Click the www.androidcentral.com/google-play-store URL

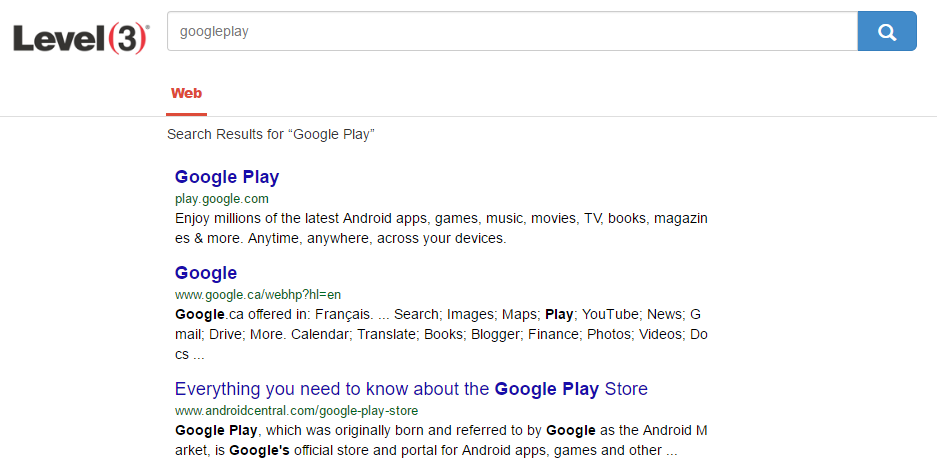click(x=296, y=411)
